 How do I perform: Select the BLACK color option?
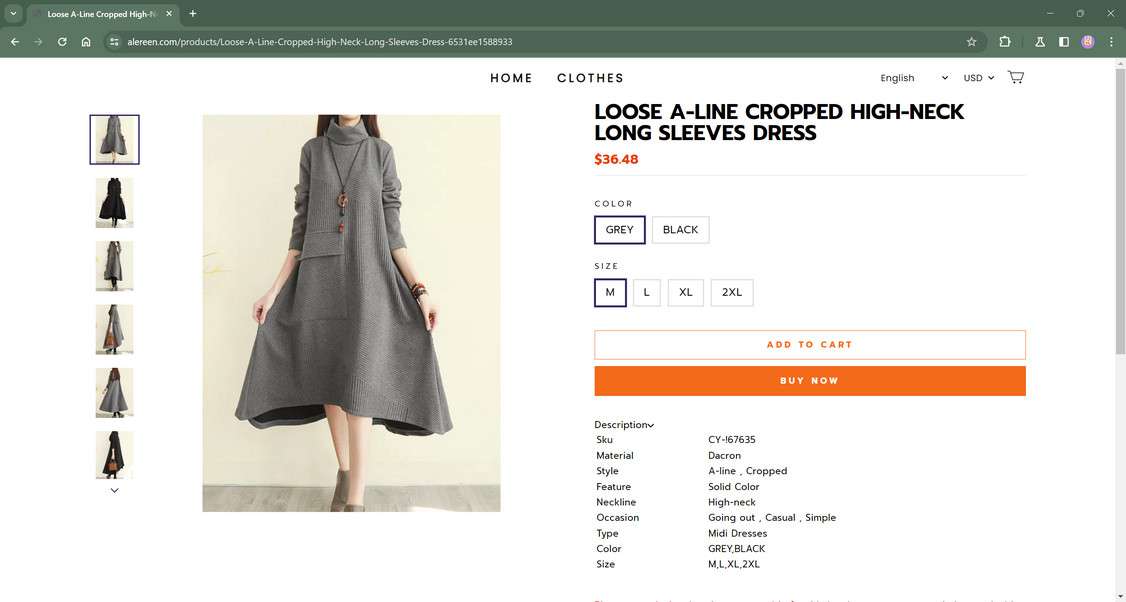coord(680,229)
